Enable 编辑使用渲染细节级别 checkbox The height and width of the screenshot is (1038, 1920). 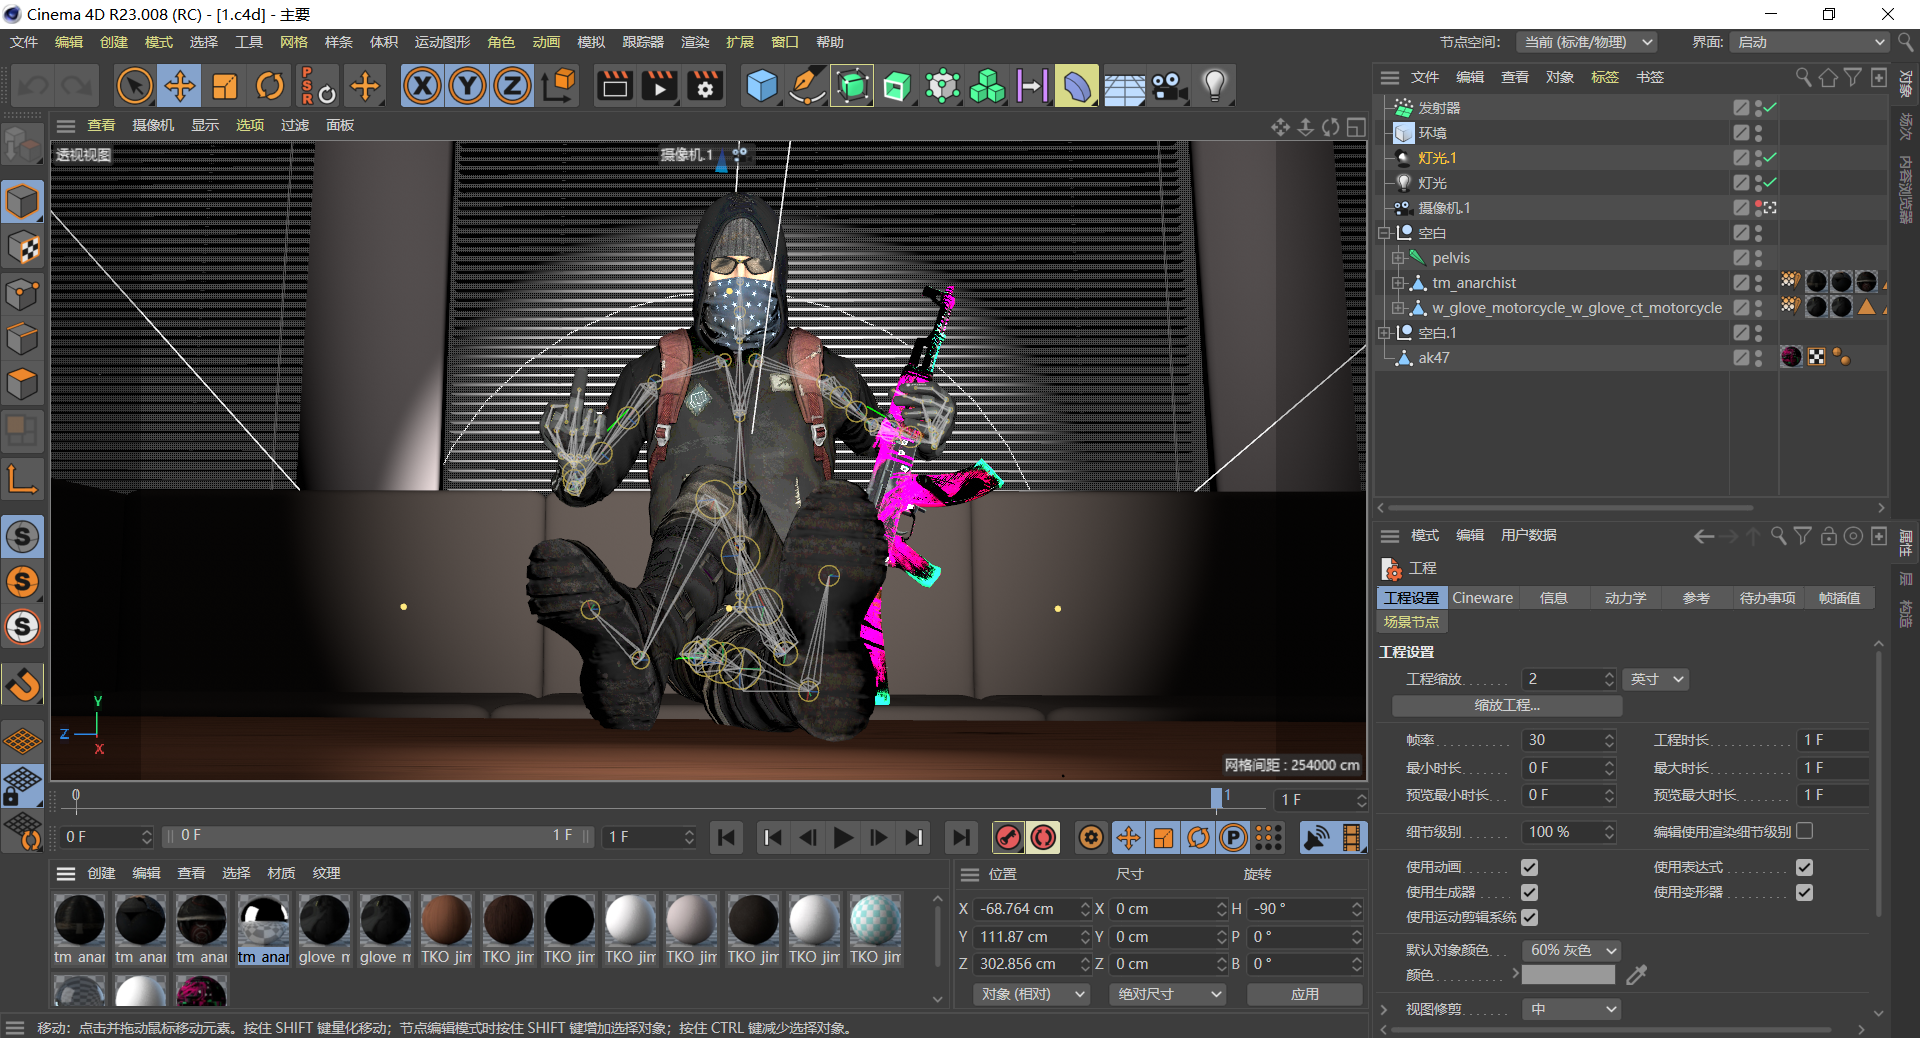(x=1804, y=831)
